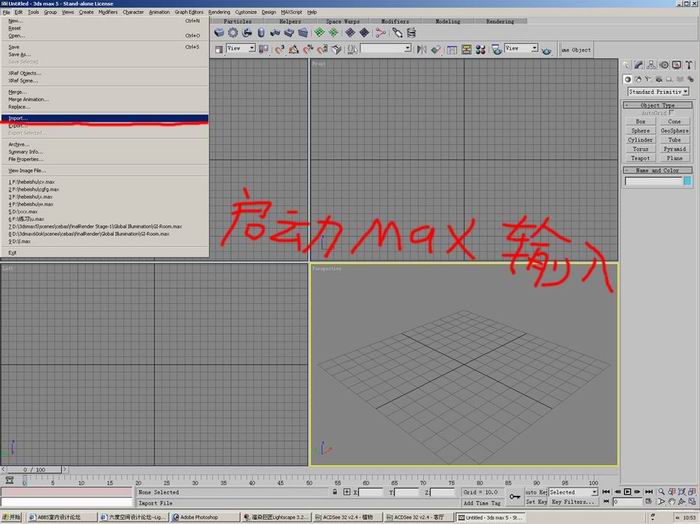
Task: Switch to Adobe Photoshop in the taskbar
Action: 204,517
